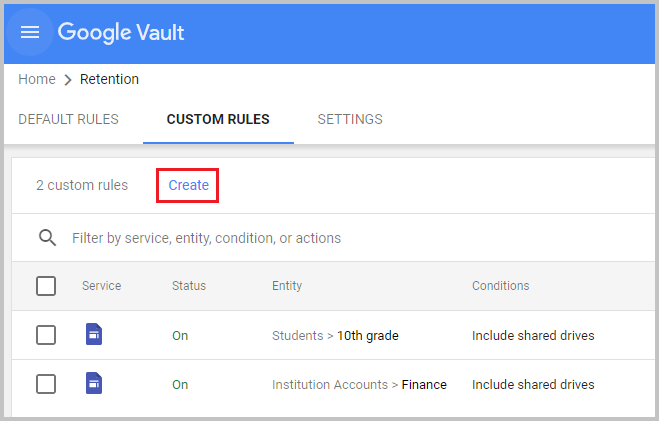Image resolution: width=659 pixels, height=421 pixels.
Task: Switch to the Default Rules tab
Action: (x=68, y=119)
